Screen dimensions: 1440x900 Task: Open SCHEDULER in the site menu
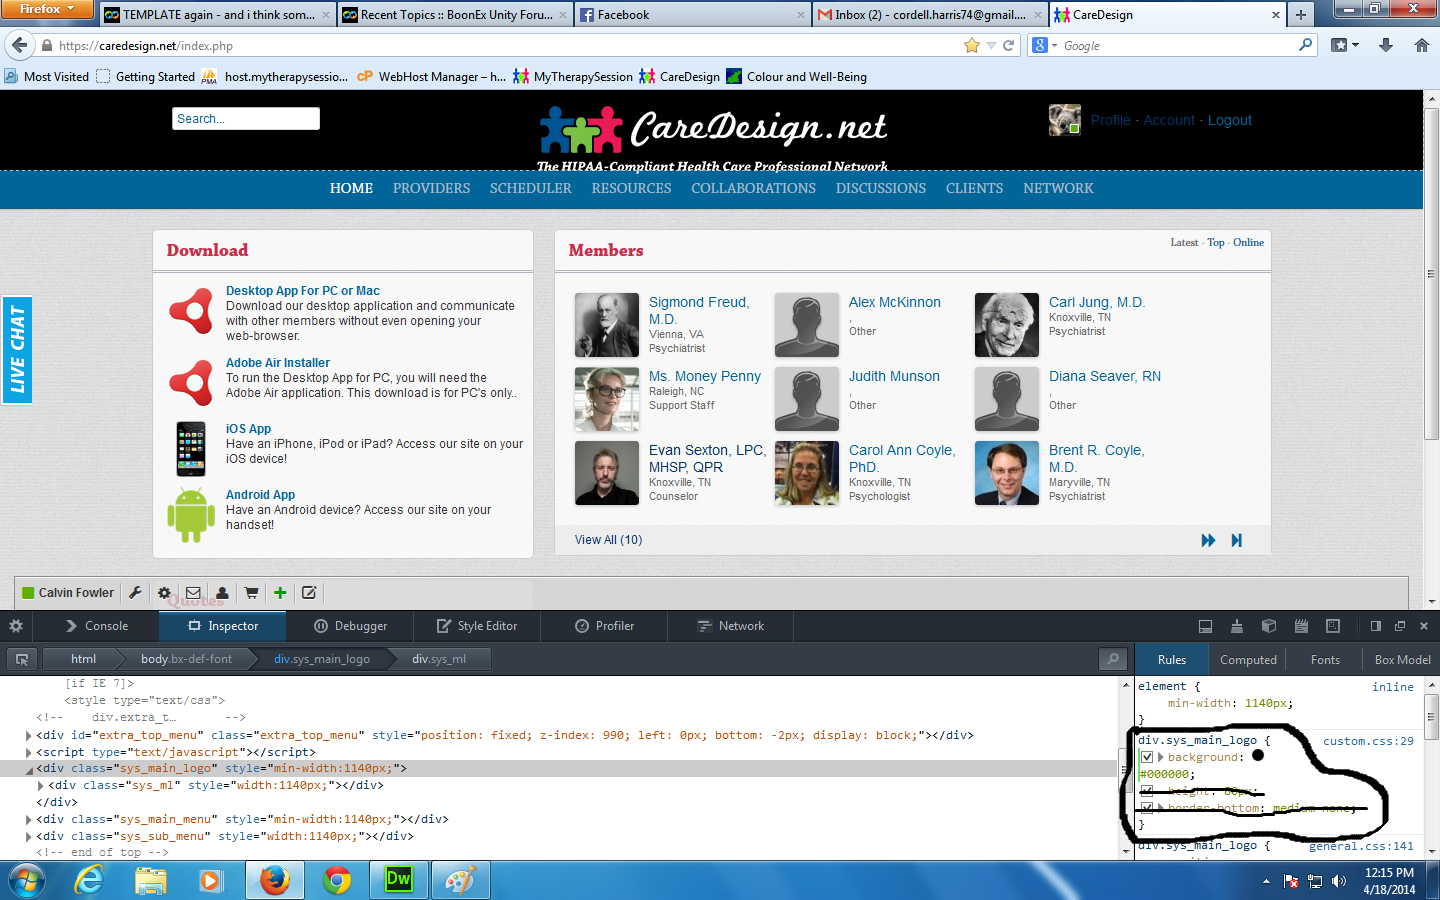coord(531,188)
